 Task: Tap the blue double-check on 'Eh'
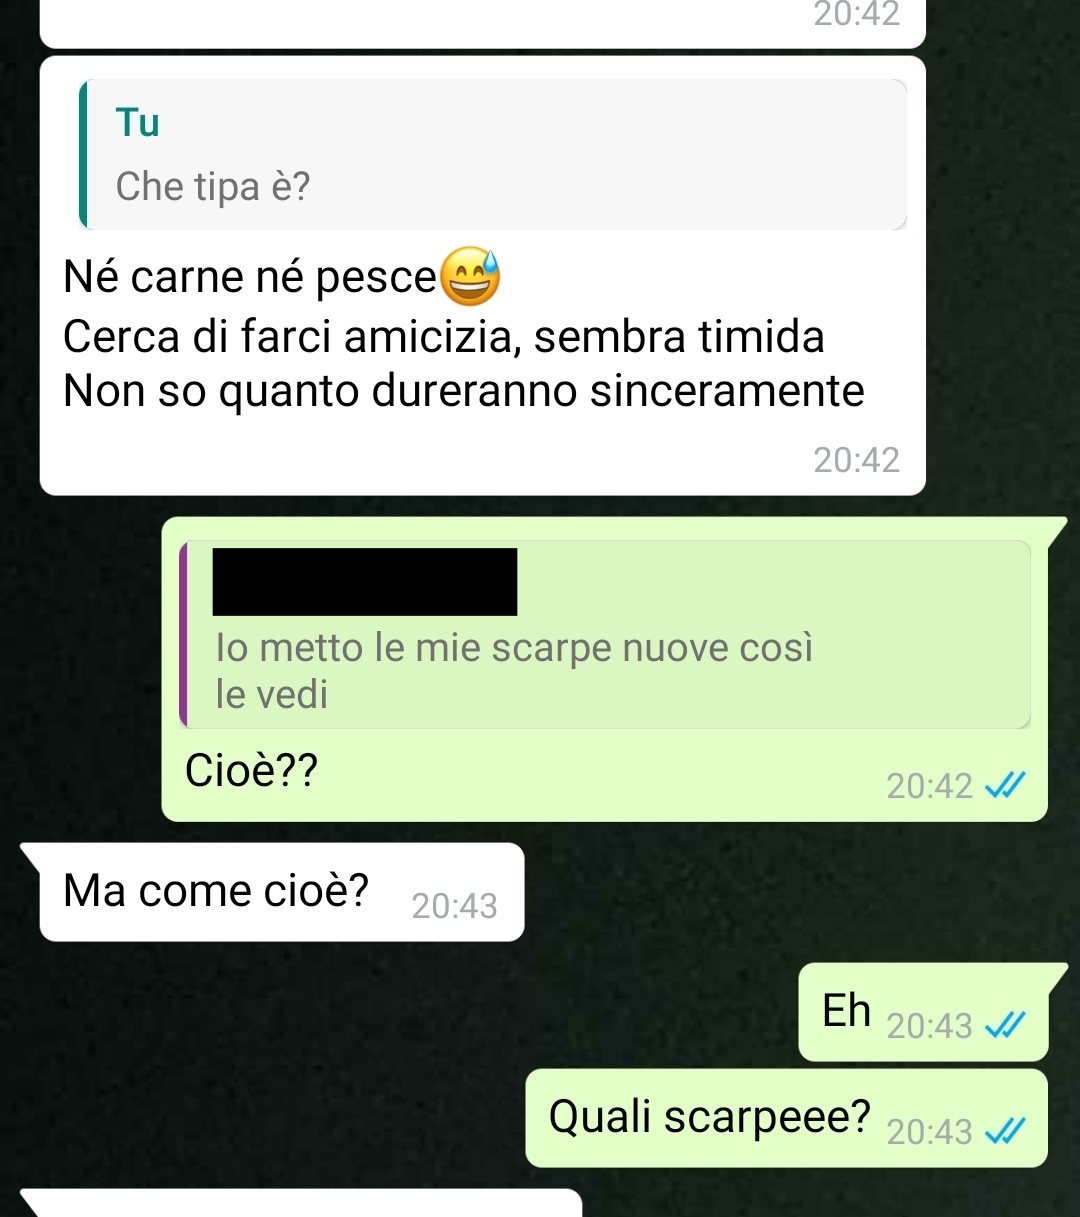click(x=1005, y=1026)
